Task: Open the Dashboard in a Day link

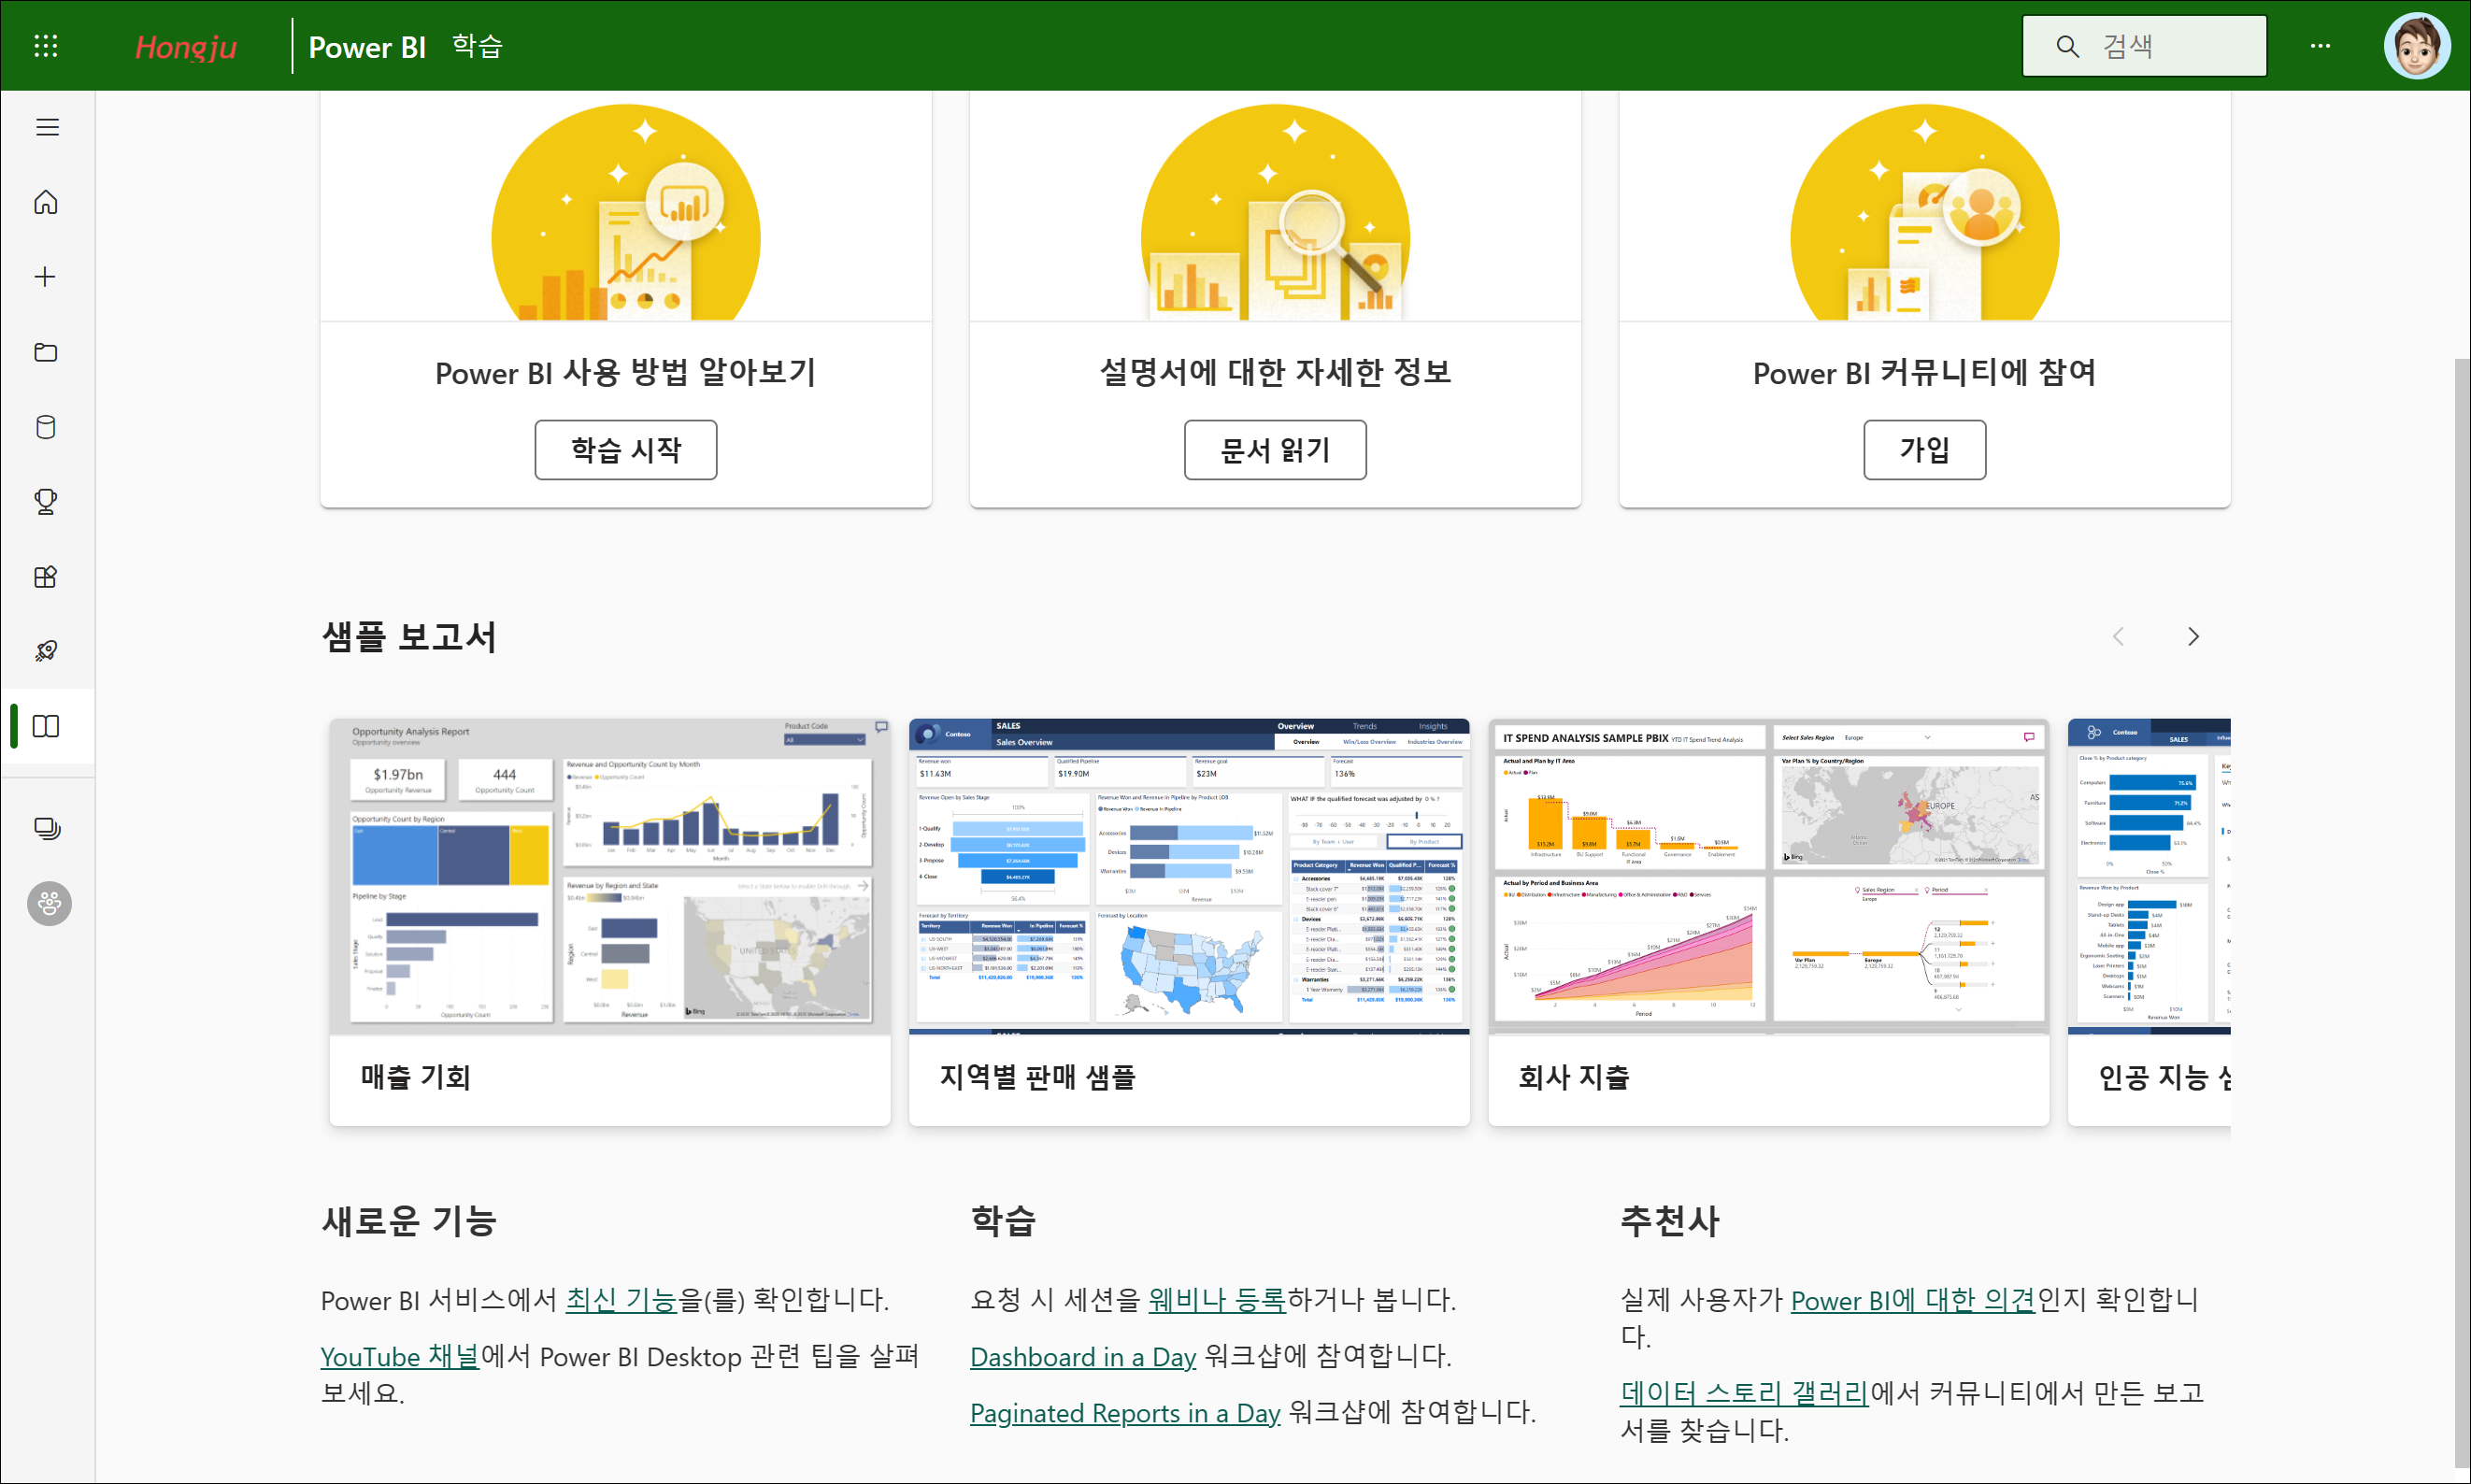Action: tap(1083, 1357)
